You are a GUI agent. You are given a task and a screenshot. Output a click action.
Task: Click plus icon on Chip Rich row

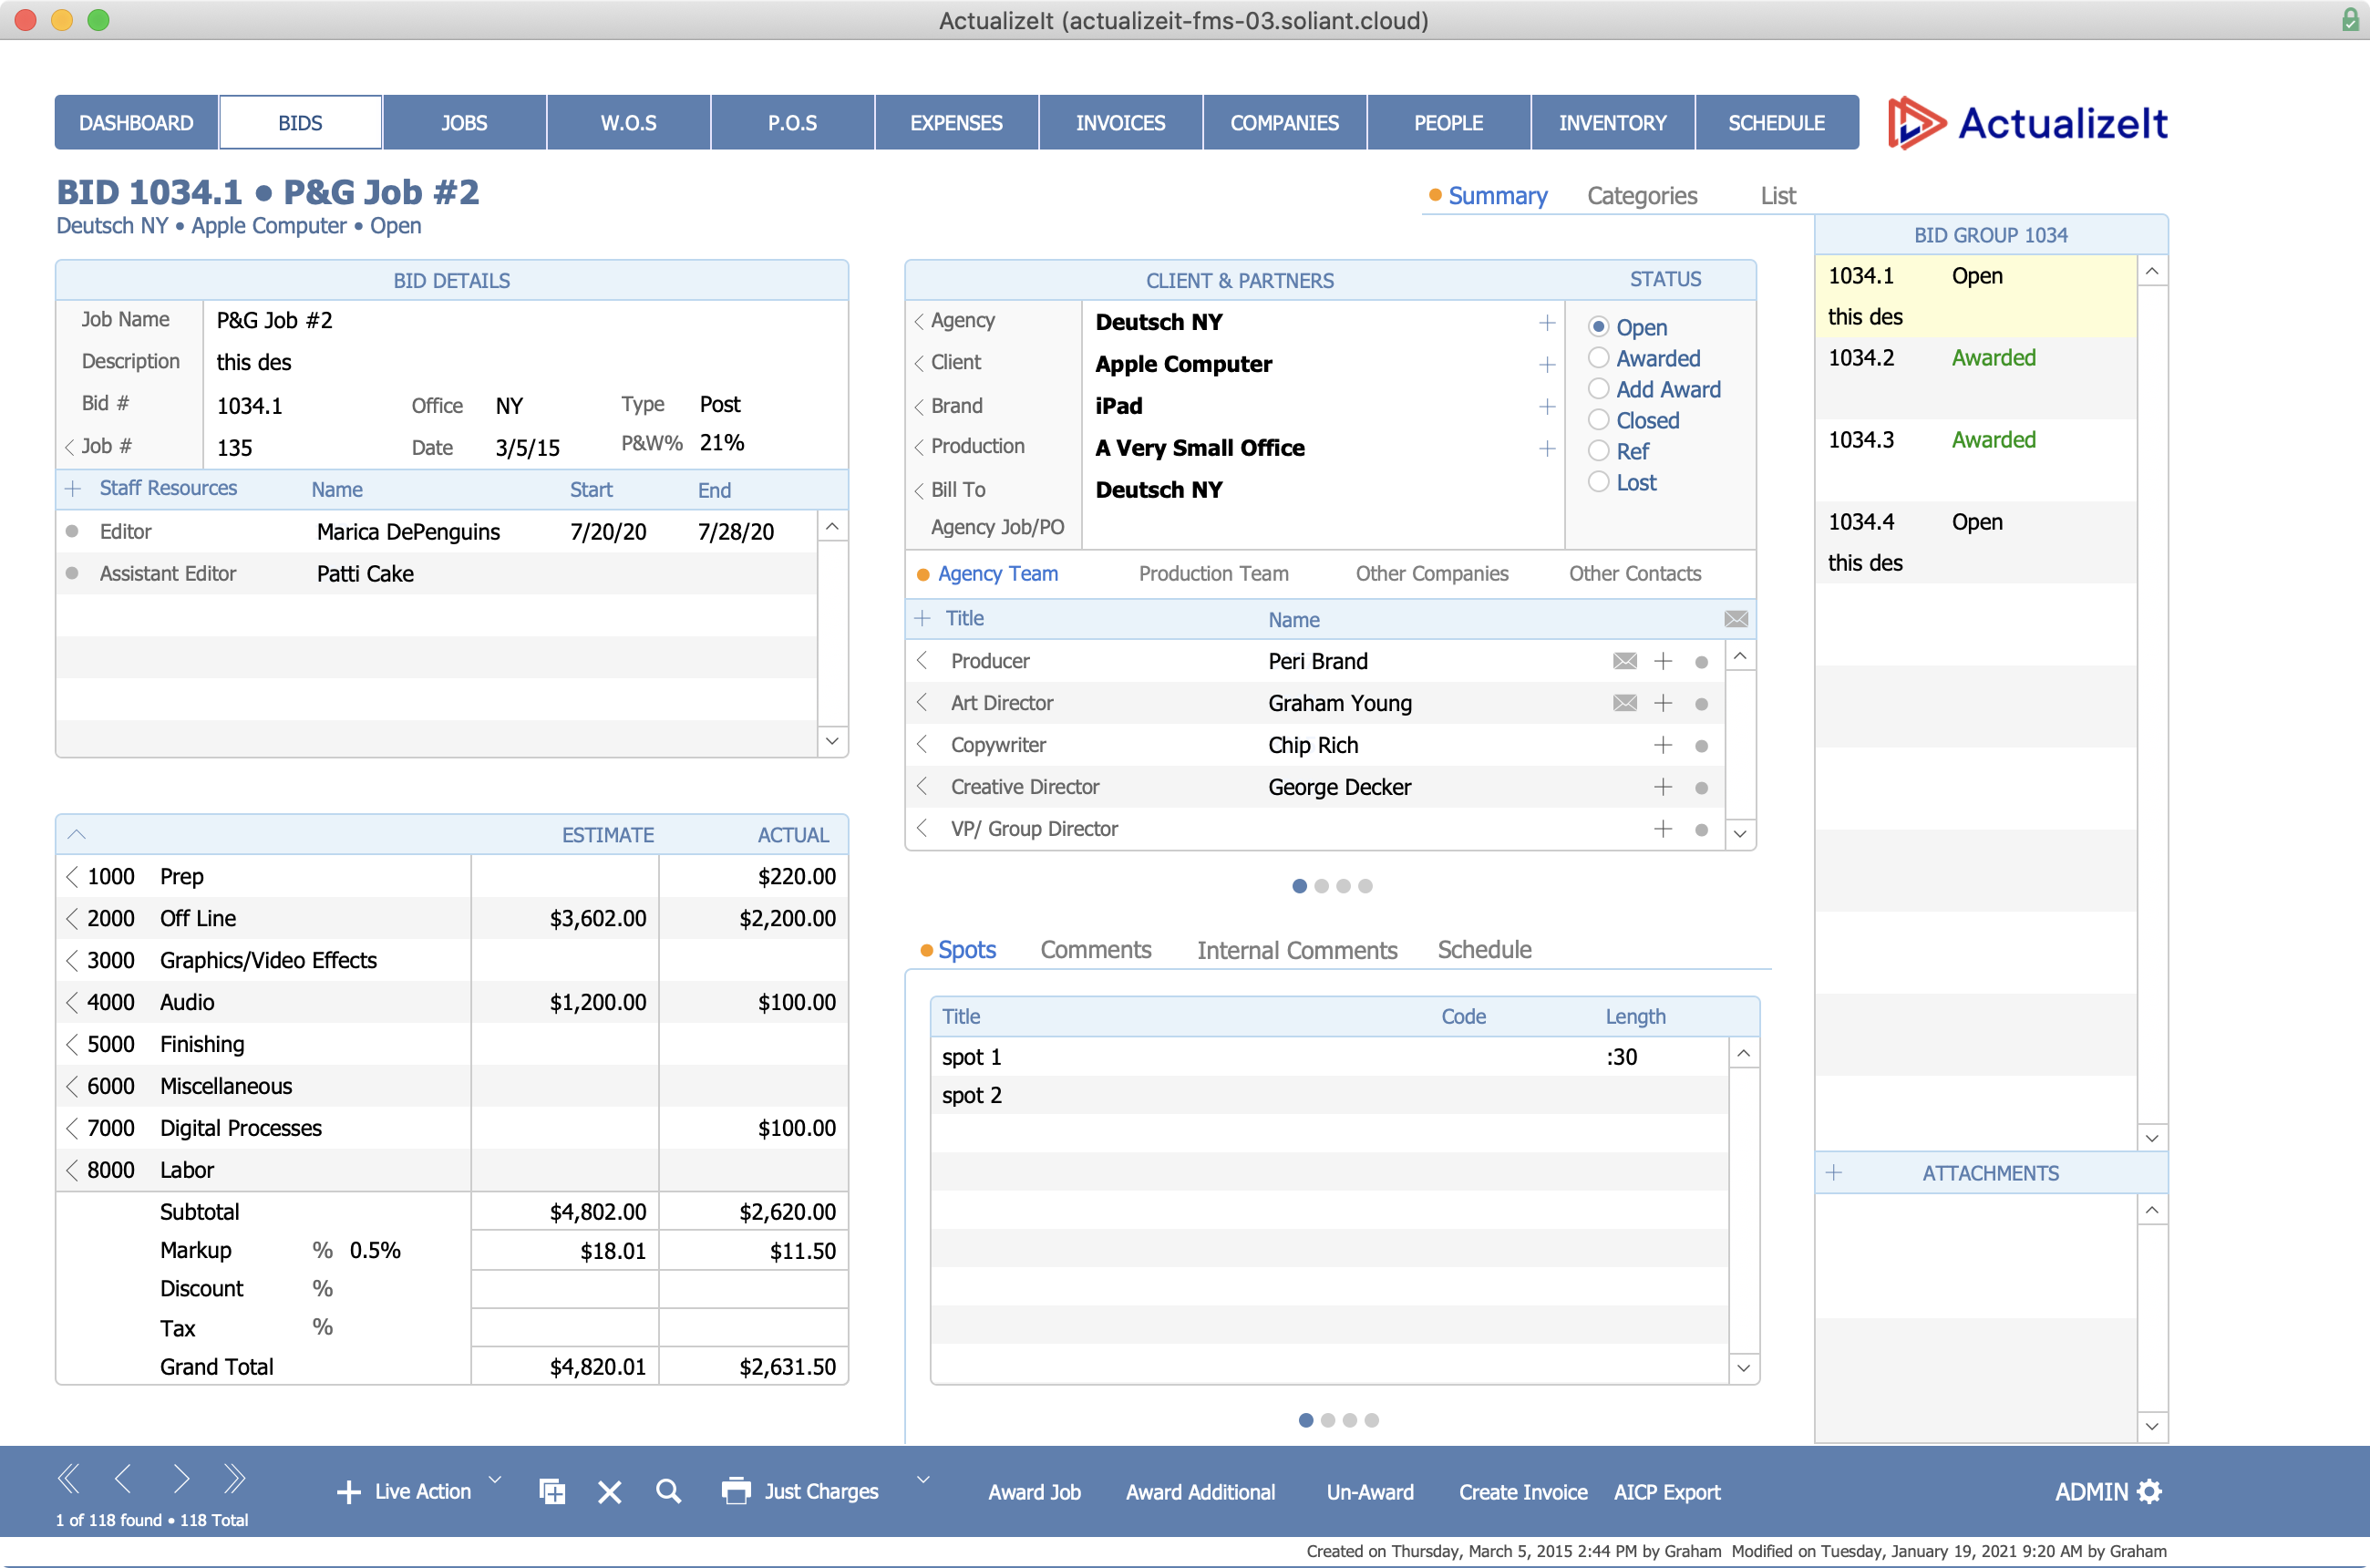(x=1663, y=745)
